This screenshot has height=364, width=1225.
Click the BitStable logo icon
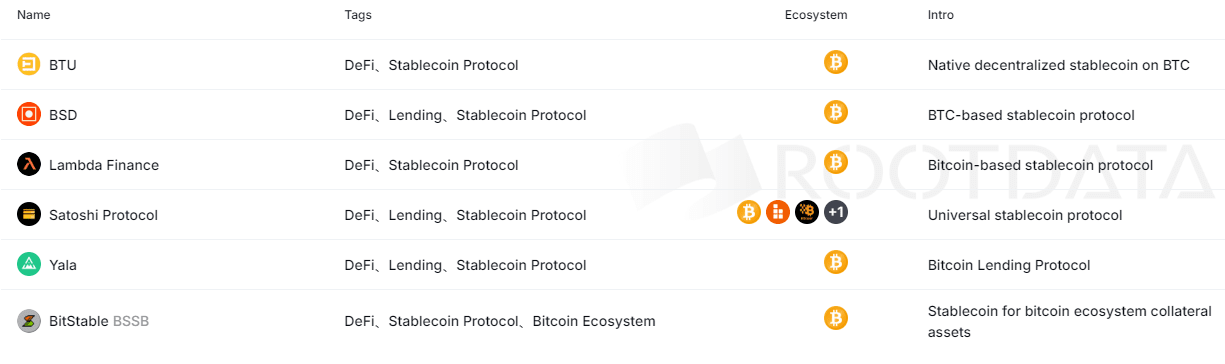(x=29, y=321)
